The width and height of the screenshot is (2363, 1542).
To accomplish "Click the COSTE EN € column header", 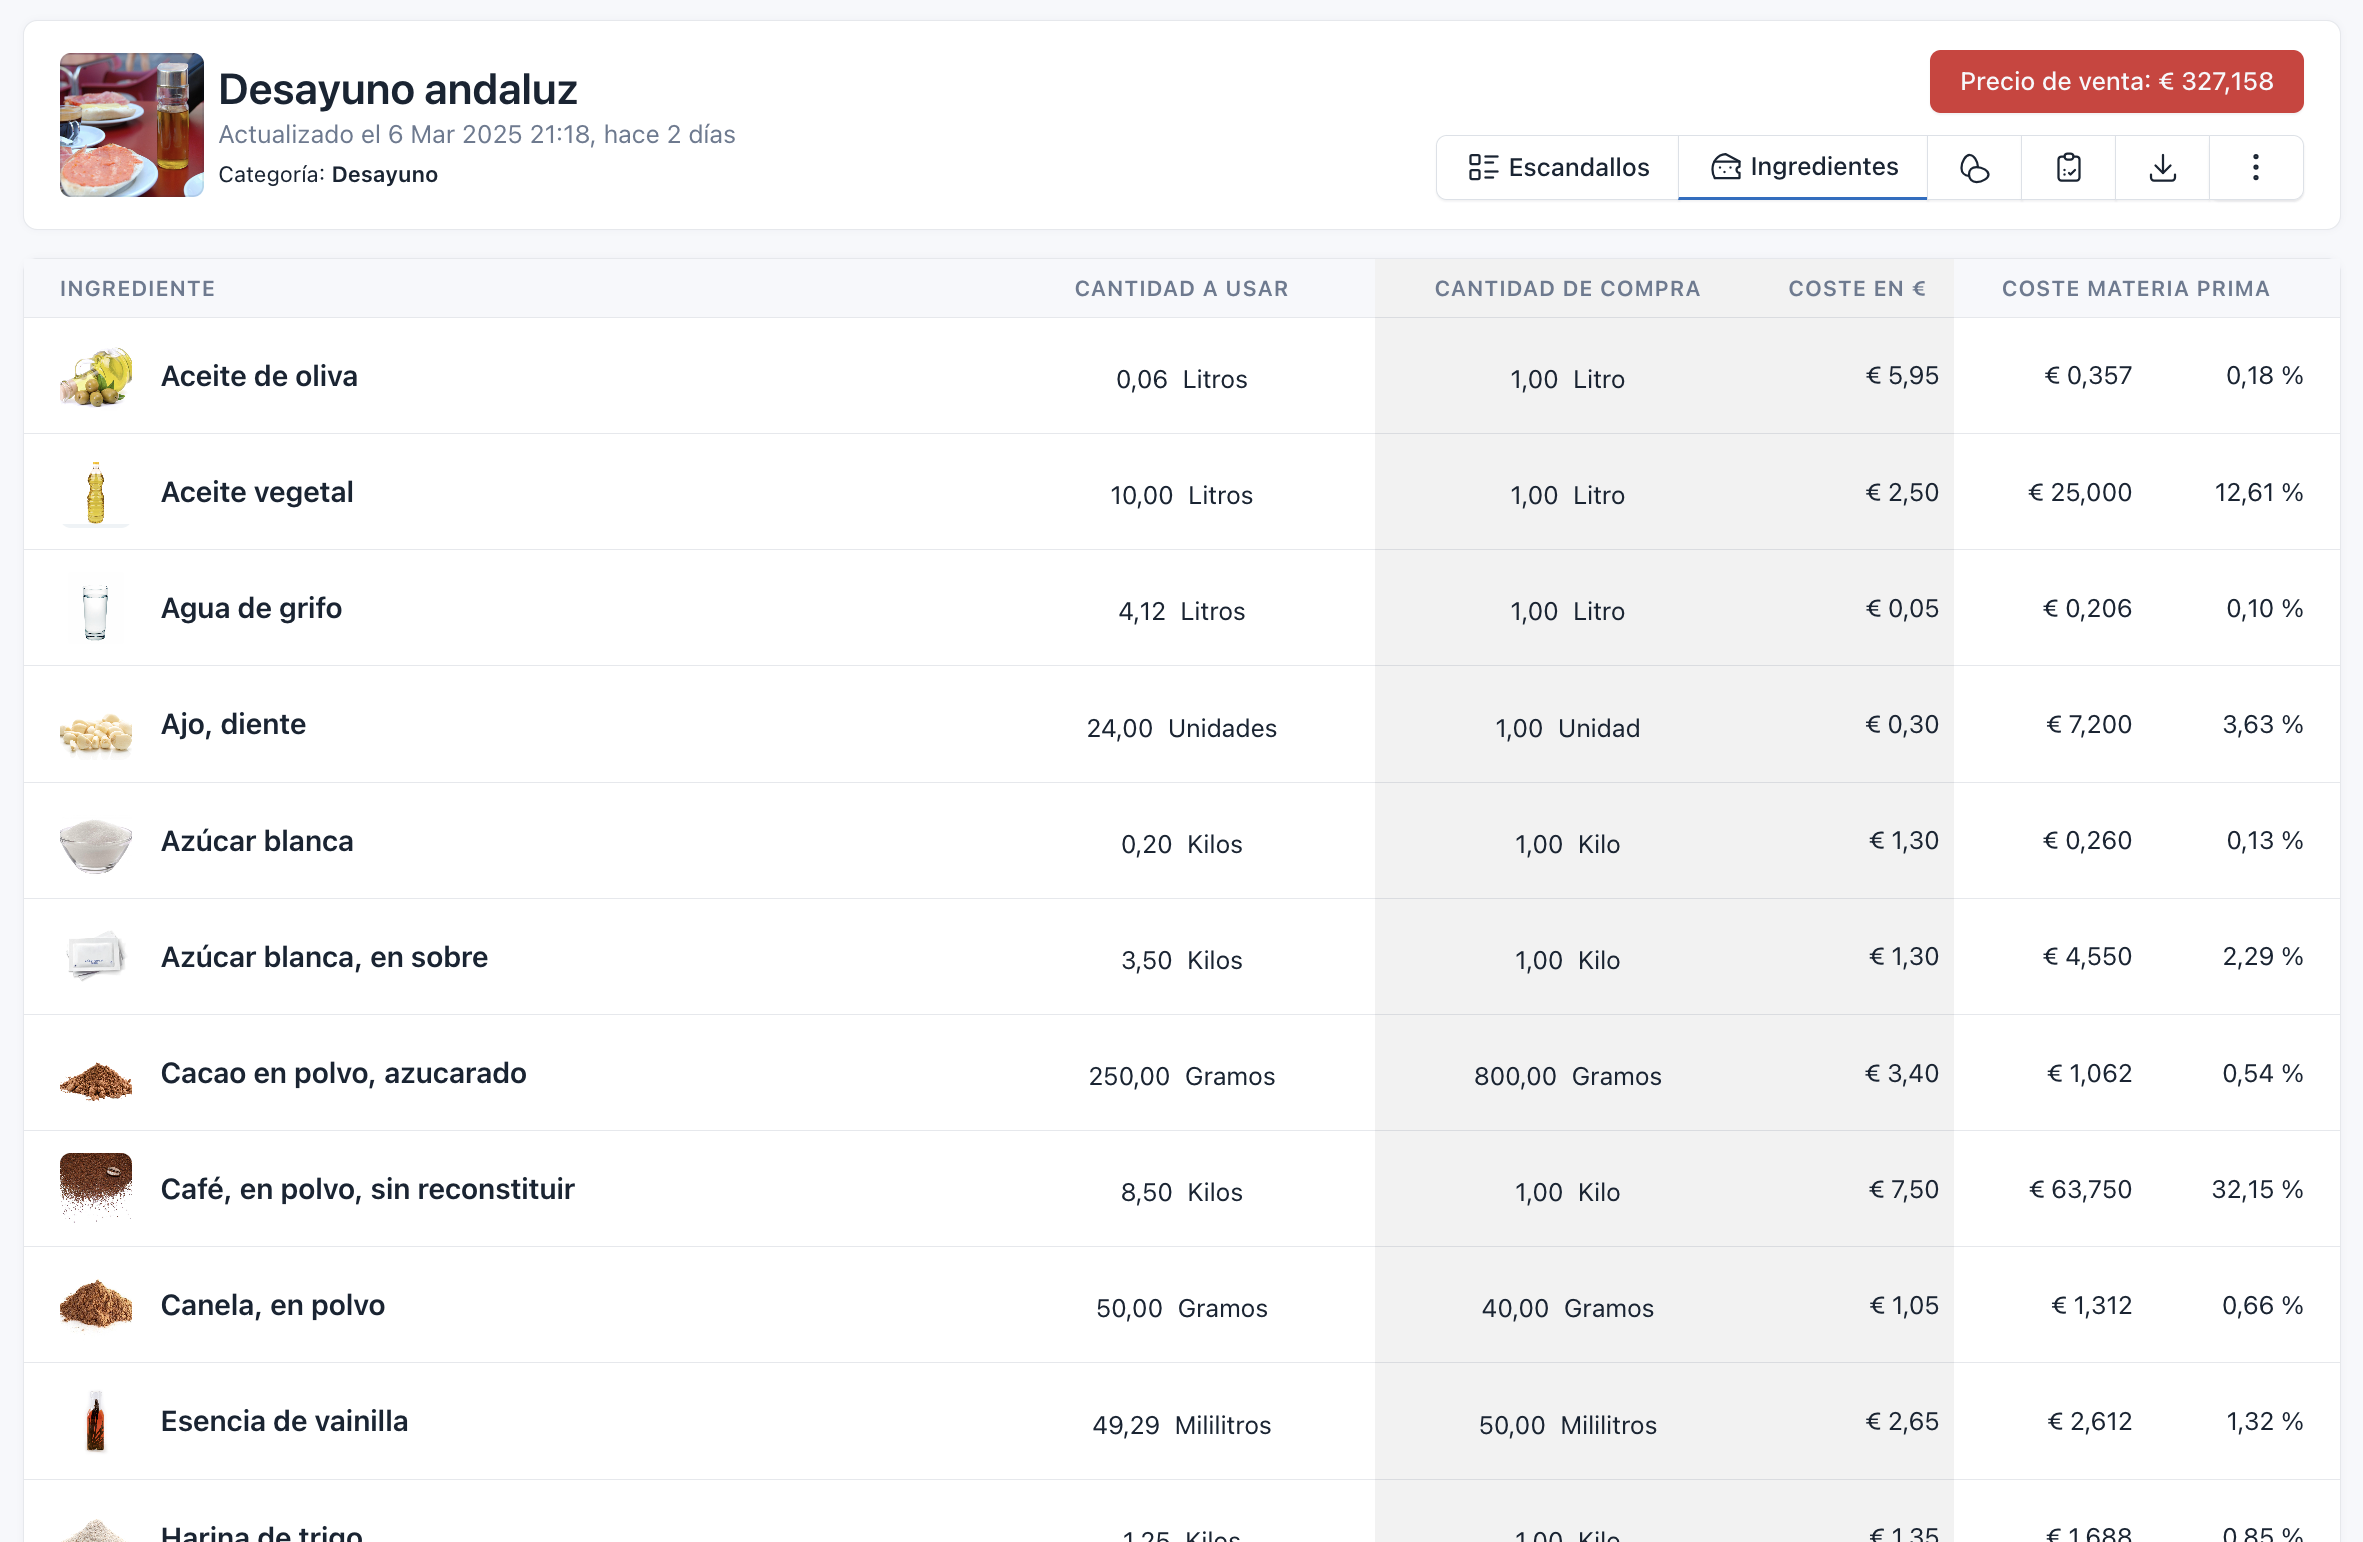I will [1857, 289].
